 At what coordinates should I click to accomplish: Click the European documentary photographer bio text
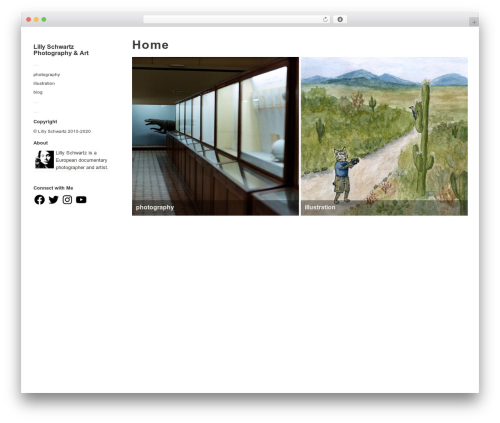(82, 160)
